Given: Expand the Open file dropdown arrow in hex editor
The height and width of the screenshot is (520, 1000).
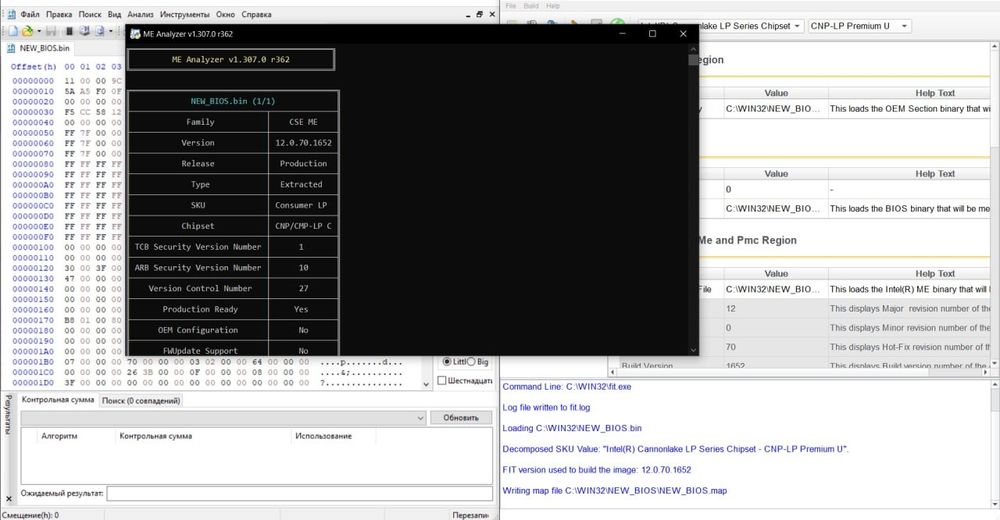Looking at the screenshot, I should coord(39,31).
